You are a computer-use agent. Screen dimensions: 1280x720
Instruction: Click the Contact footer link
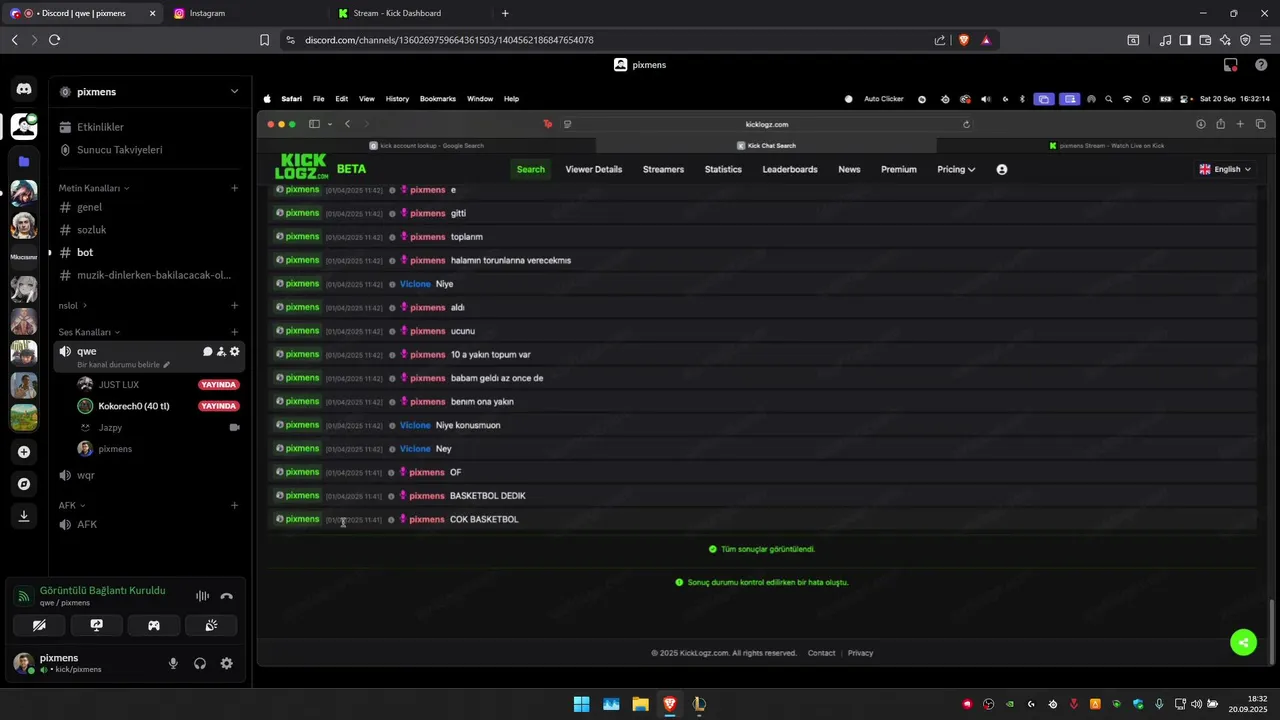click(x=821, y=653)
